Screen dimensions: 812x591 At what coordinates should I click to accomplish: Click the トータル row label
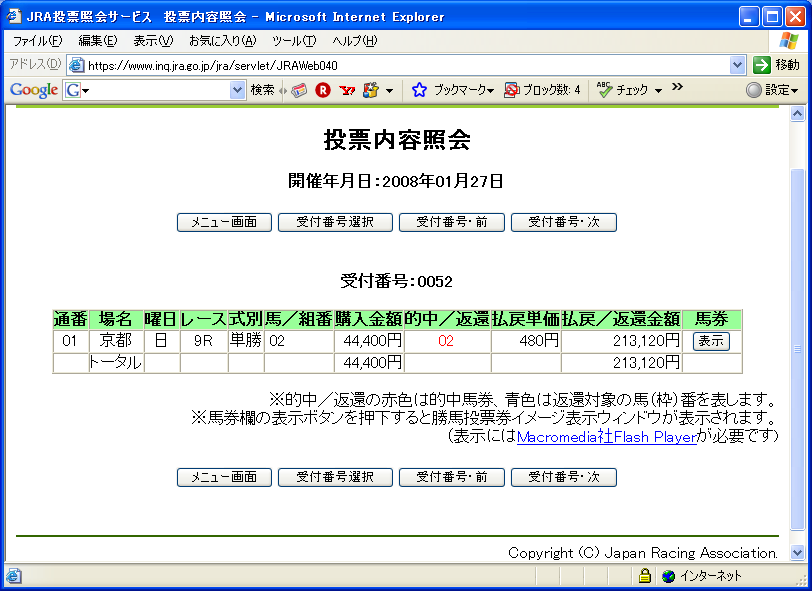115,363
